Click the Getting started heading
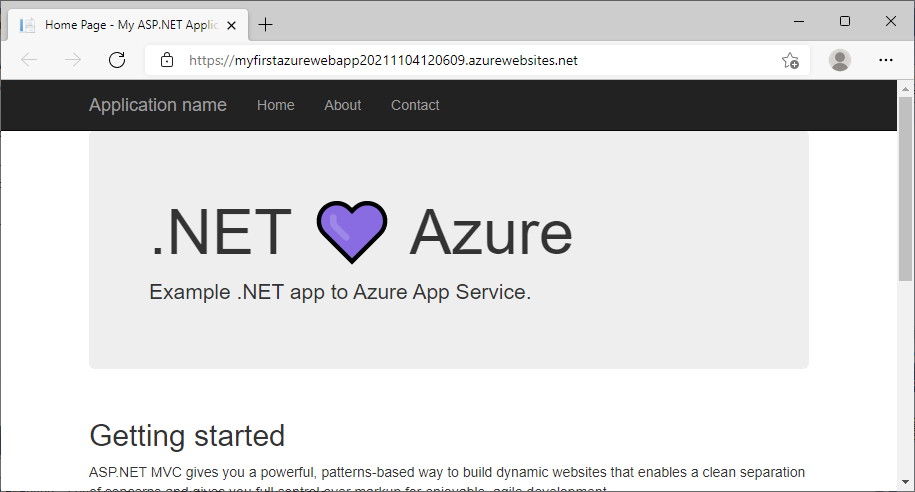Image resolution: width=915 pixels, height=492 pixels. (187, 436)
